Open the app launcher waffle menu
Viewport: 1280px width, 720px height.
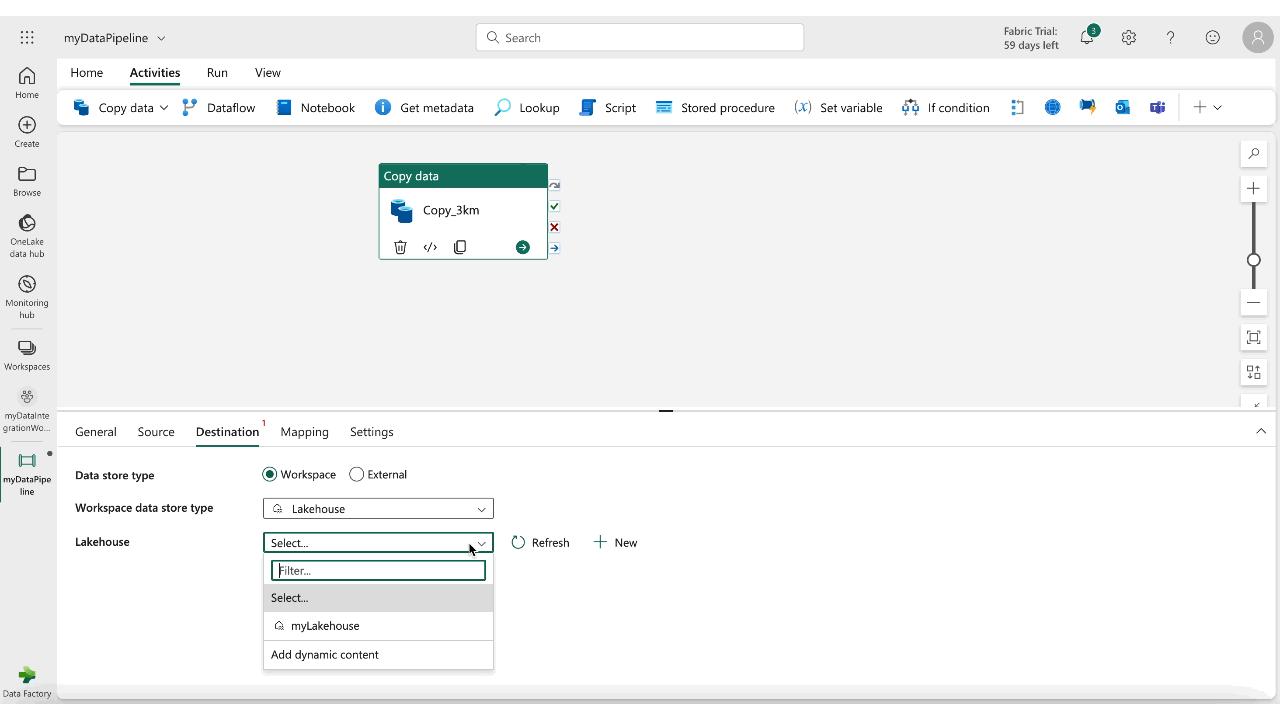point(27,38)
